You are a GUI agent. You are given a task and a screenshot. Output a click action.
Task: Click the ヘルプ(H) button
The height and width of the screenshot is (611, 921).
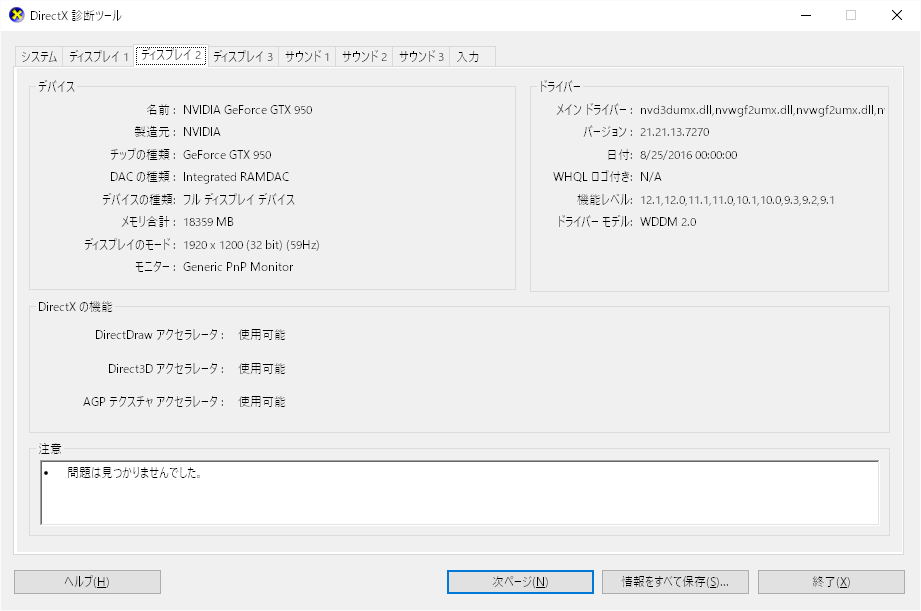tap(88, 582)
